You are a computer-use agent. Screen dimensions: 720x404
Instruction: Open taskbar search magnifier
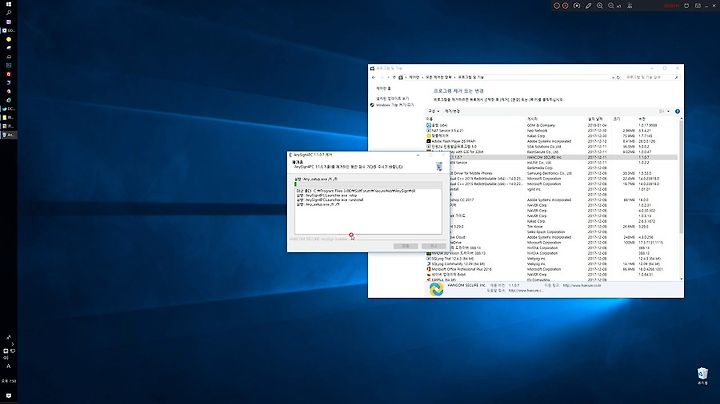8,13
